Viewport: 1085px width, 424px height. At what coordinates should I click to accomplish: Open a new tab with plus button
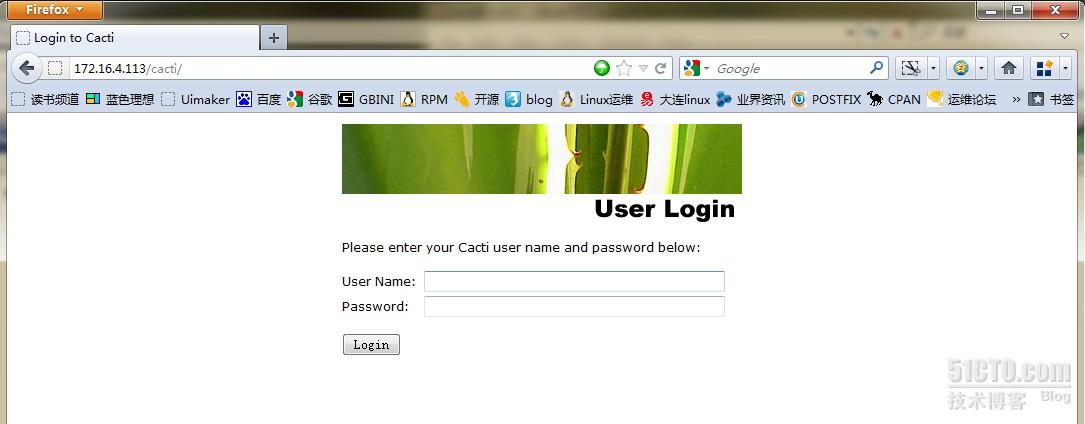[x=273, y=38]
